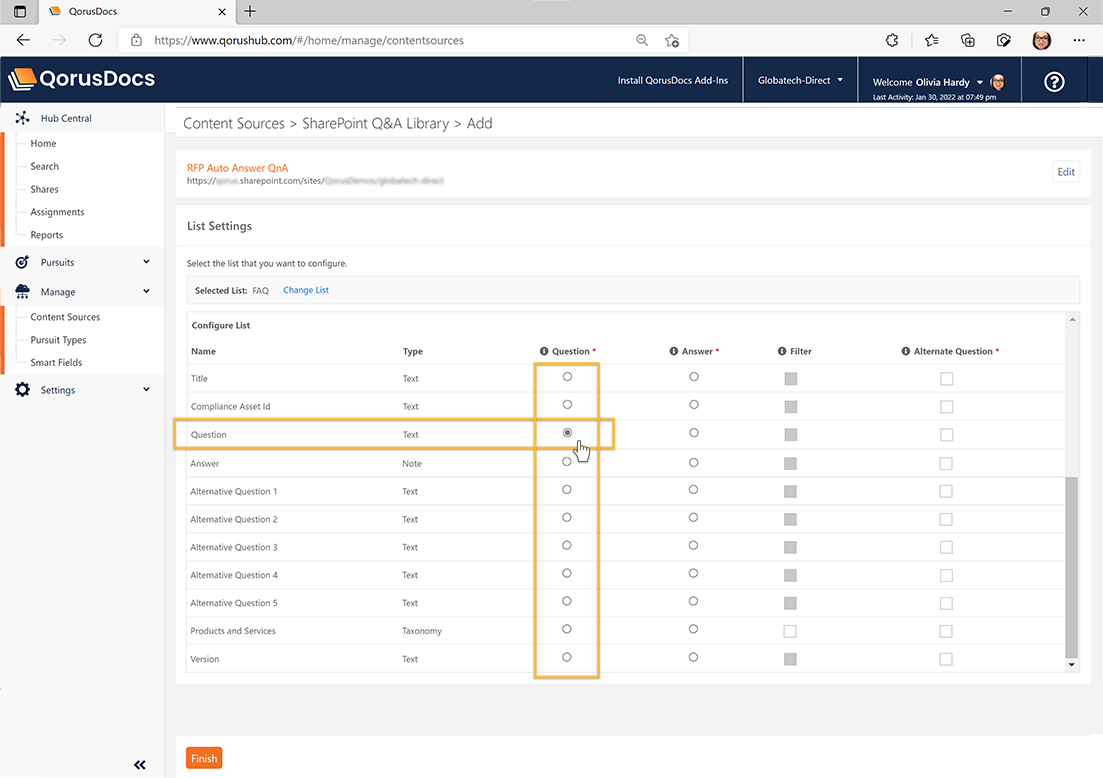Click the RFP Auto Answer QnA link

tap(237, 168)
